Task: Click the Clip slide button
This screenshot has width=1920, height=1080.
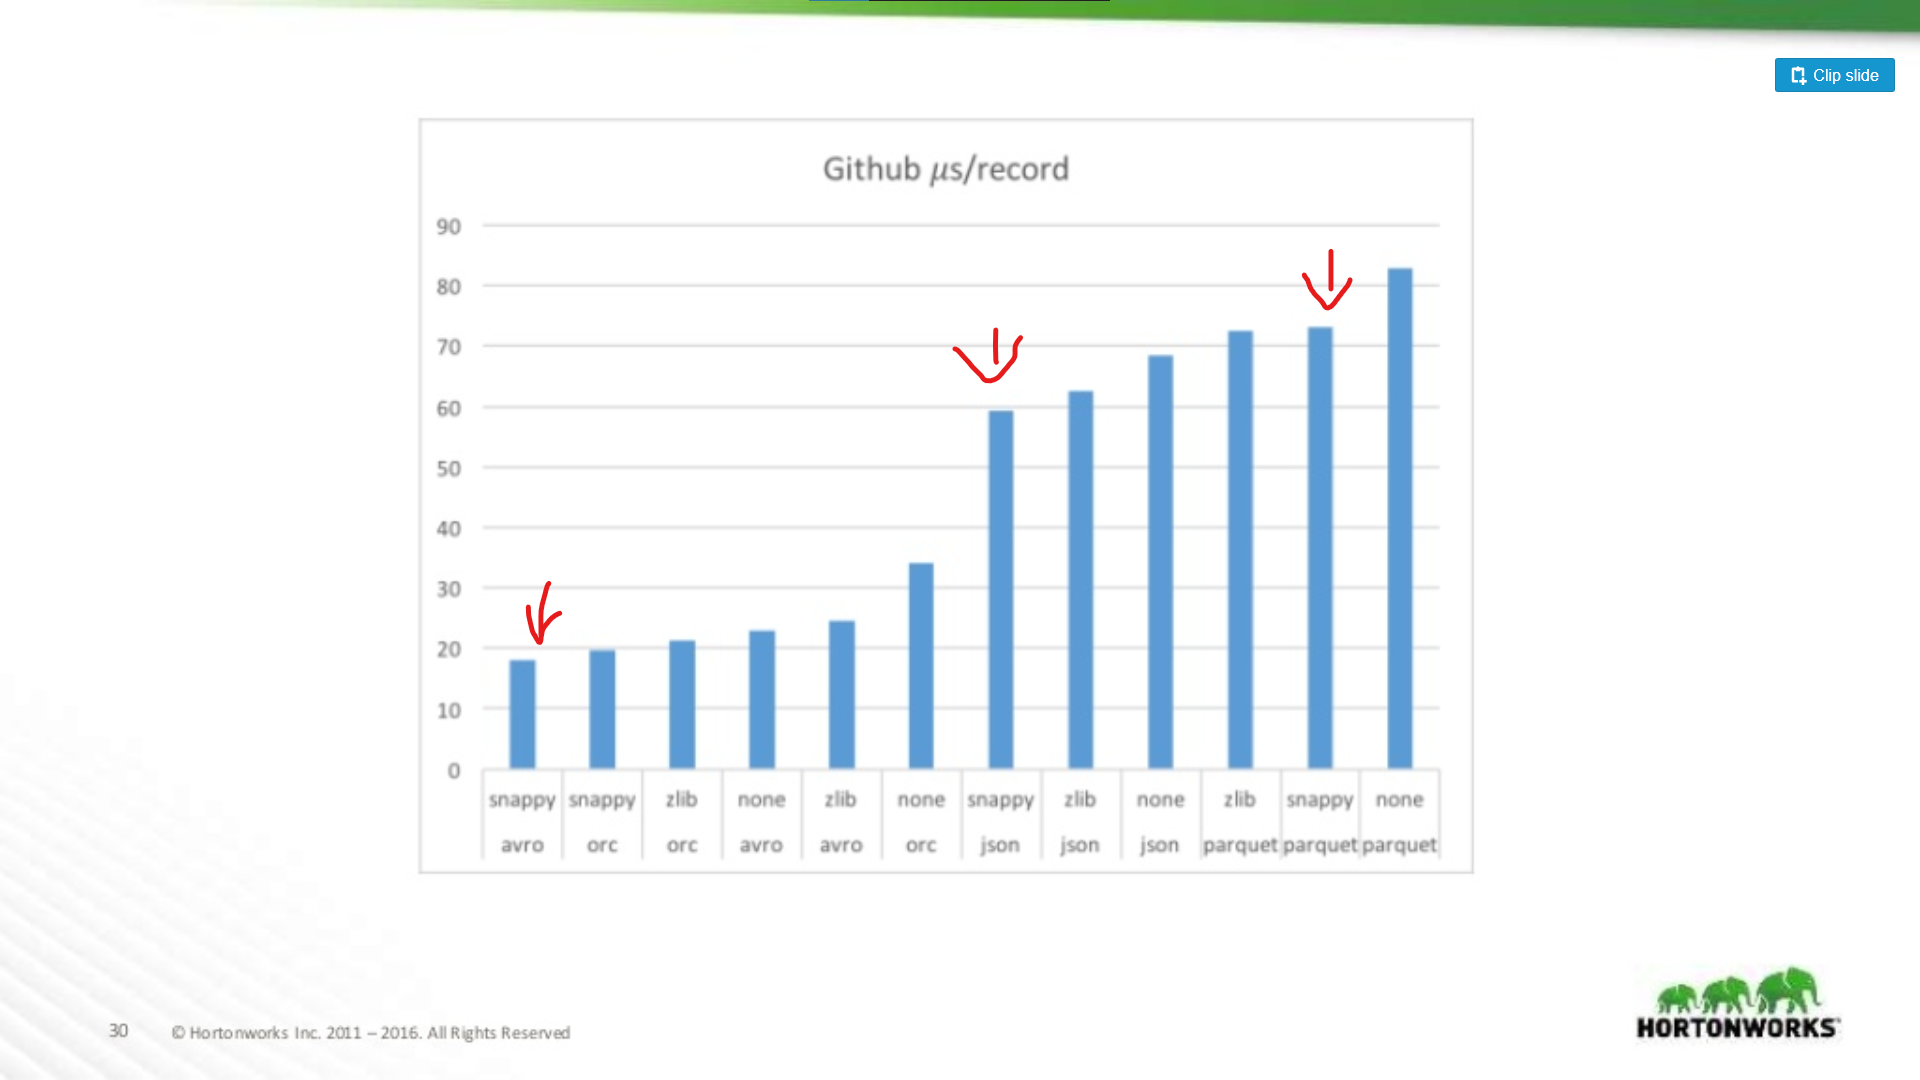Action: 1834,75
